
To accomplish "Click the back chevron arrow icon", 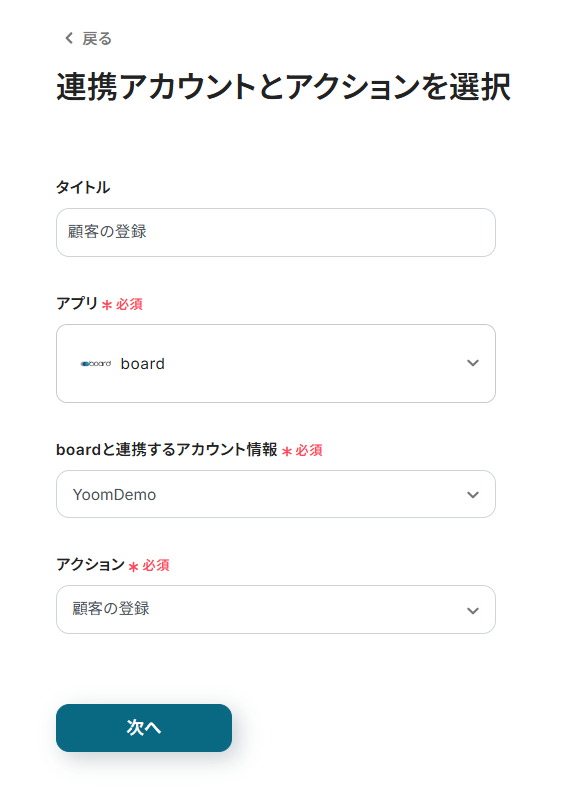I will tap(69, 38).
